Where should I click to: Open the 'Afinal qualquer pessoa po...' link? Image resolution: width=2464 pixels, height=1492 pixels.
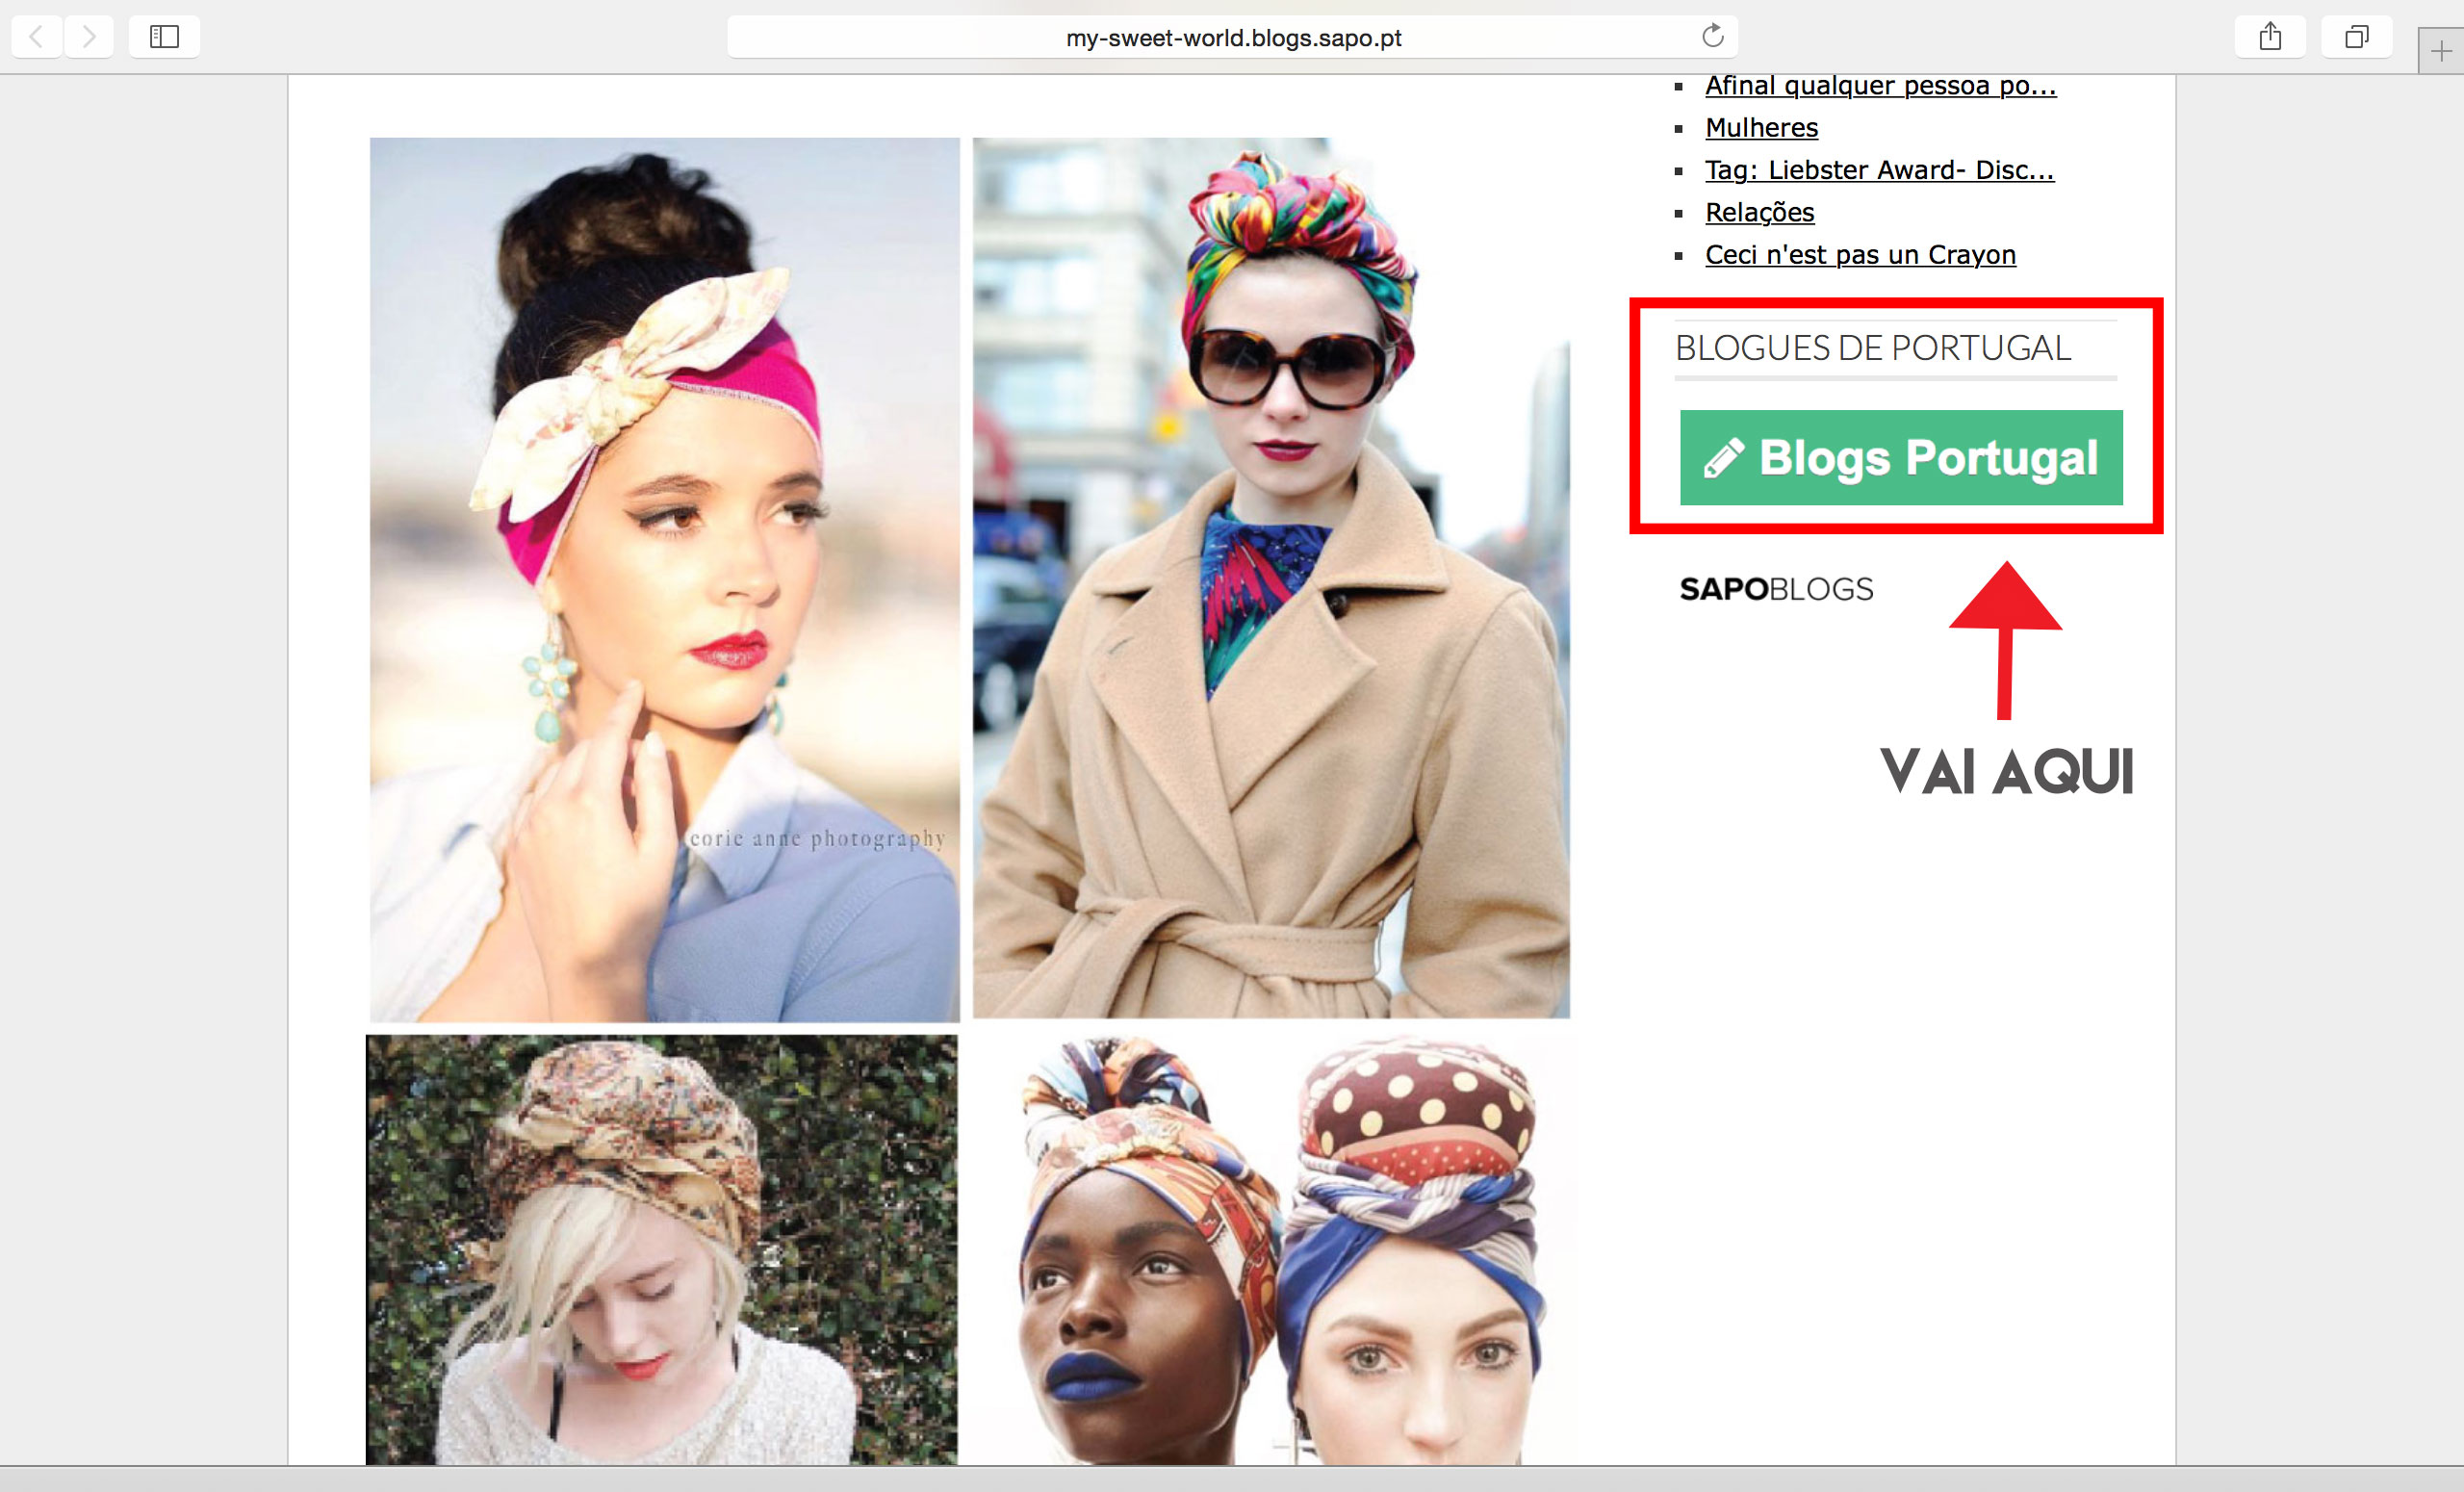[1880, 86]
